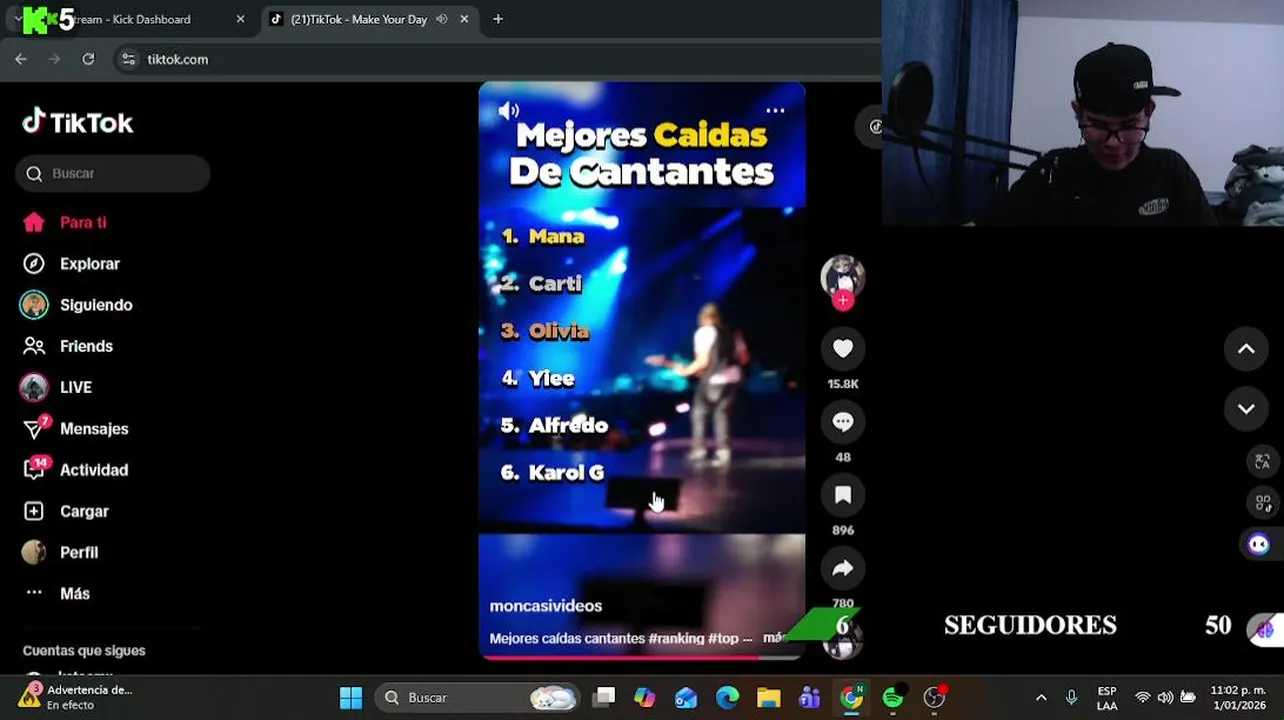The height and width of the screenshot is (720, 1284).
Task: Focus the TikTok Buscar search field
Action: click(x=112, y=173)
